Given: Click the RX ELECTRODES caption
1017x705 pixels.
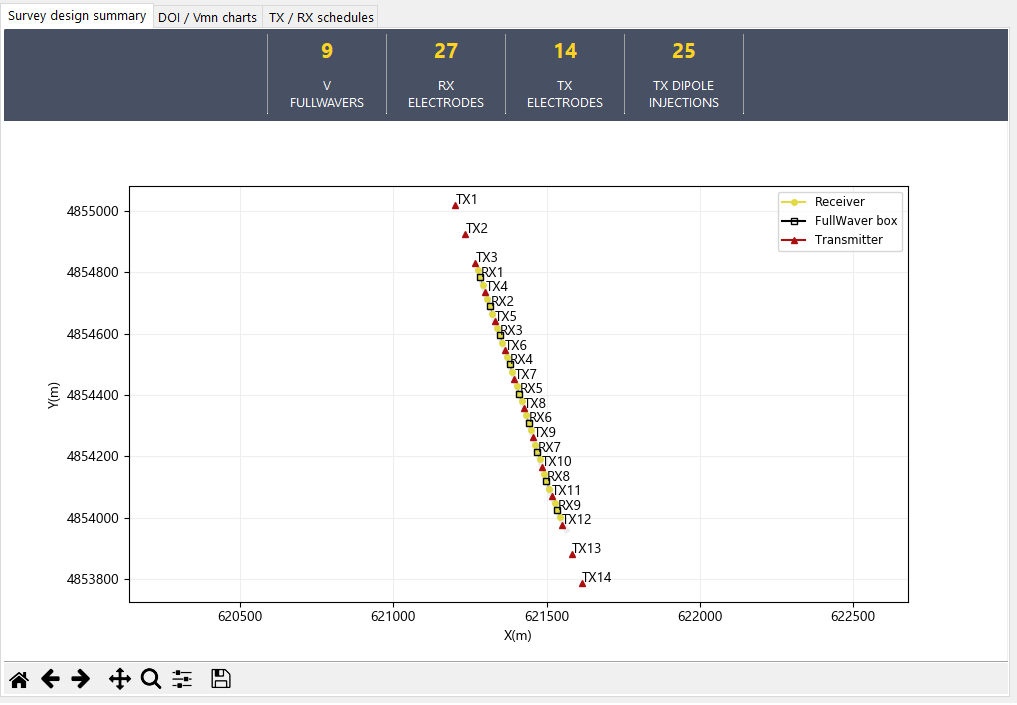Looking at the screenshot, I should [x=446, y=94].
